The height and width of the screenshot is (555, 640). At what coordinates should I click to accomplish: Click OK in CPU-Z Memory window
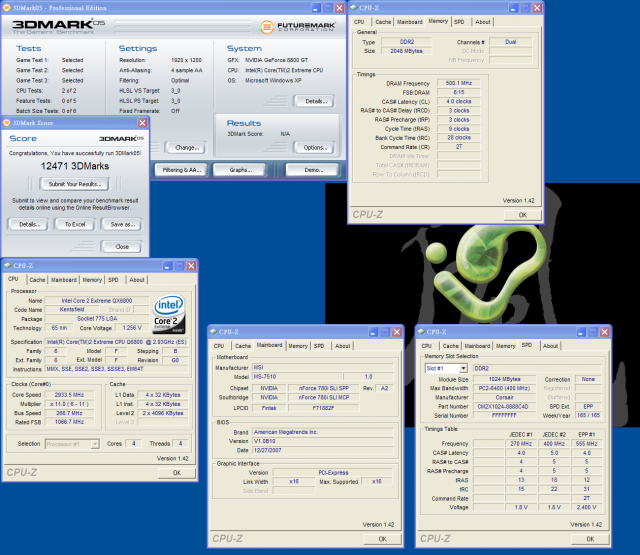(x=522, y=215)
